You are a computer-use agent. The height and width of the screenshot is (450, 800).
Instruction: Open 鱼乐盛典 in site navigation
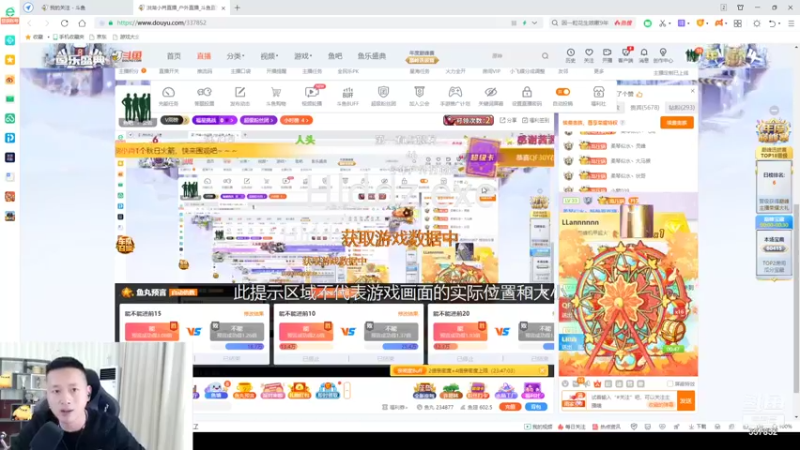(x=371, y=56)
